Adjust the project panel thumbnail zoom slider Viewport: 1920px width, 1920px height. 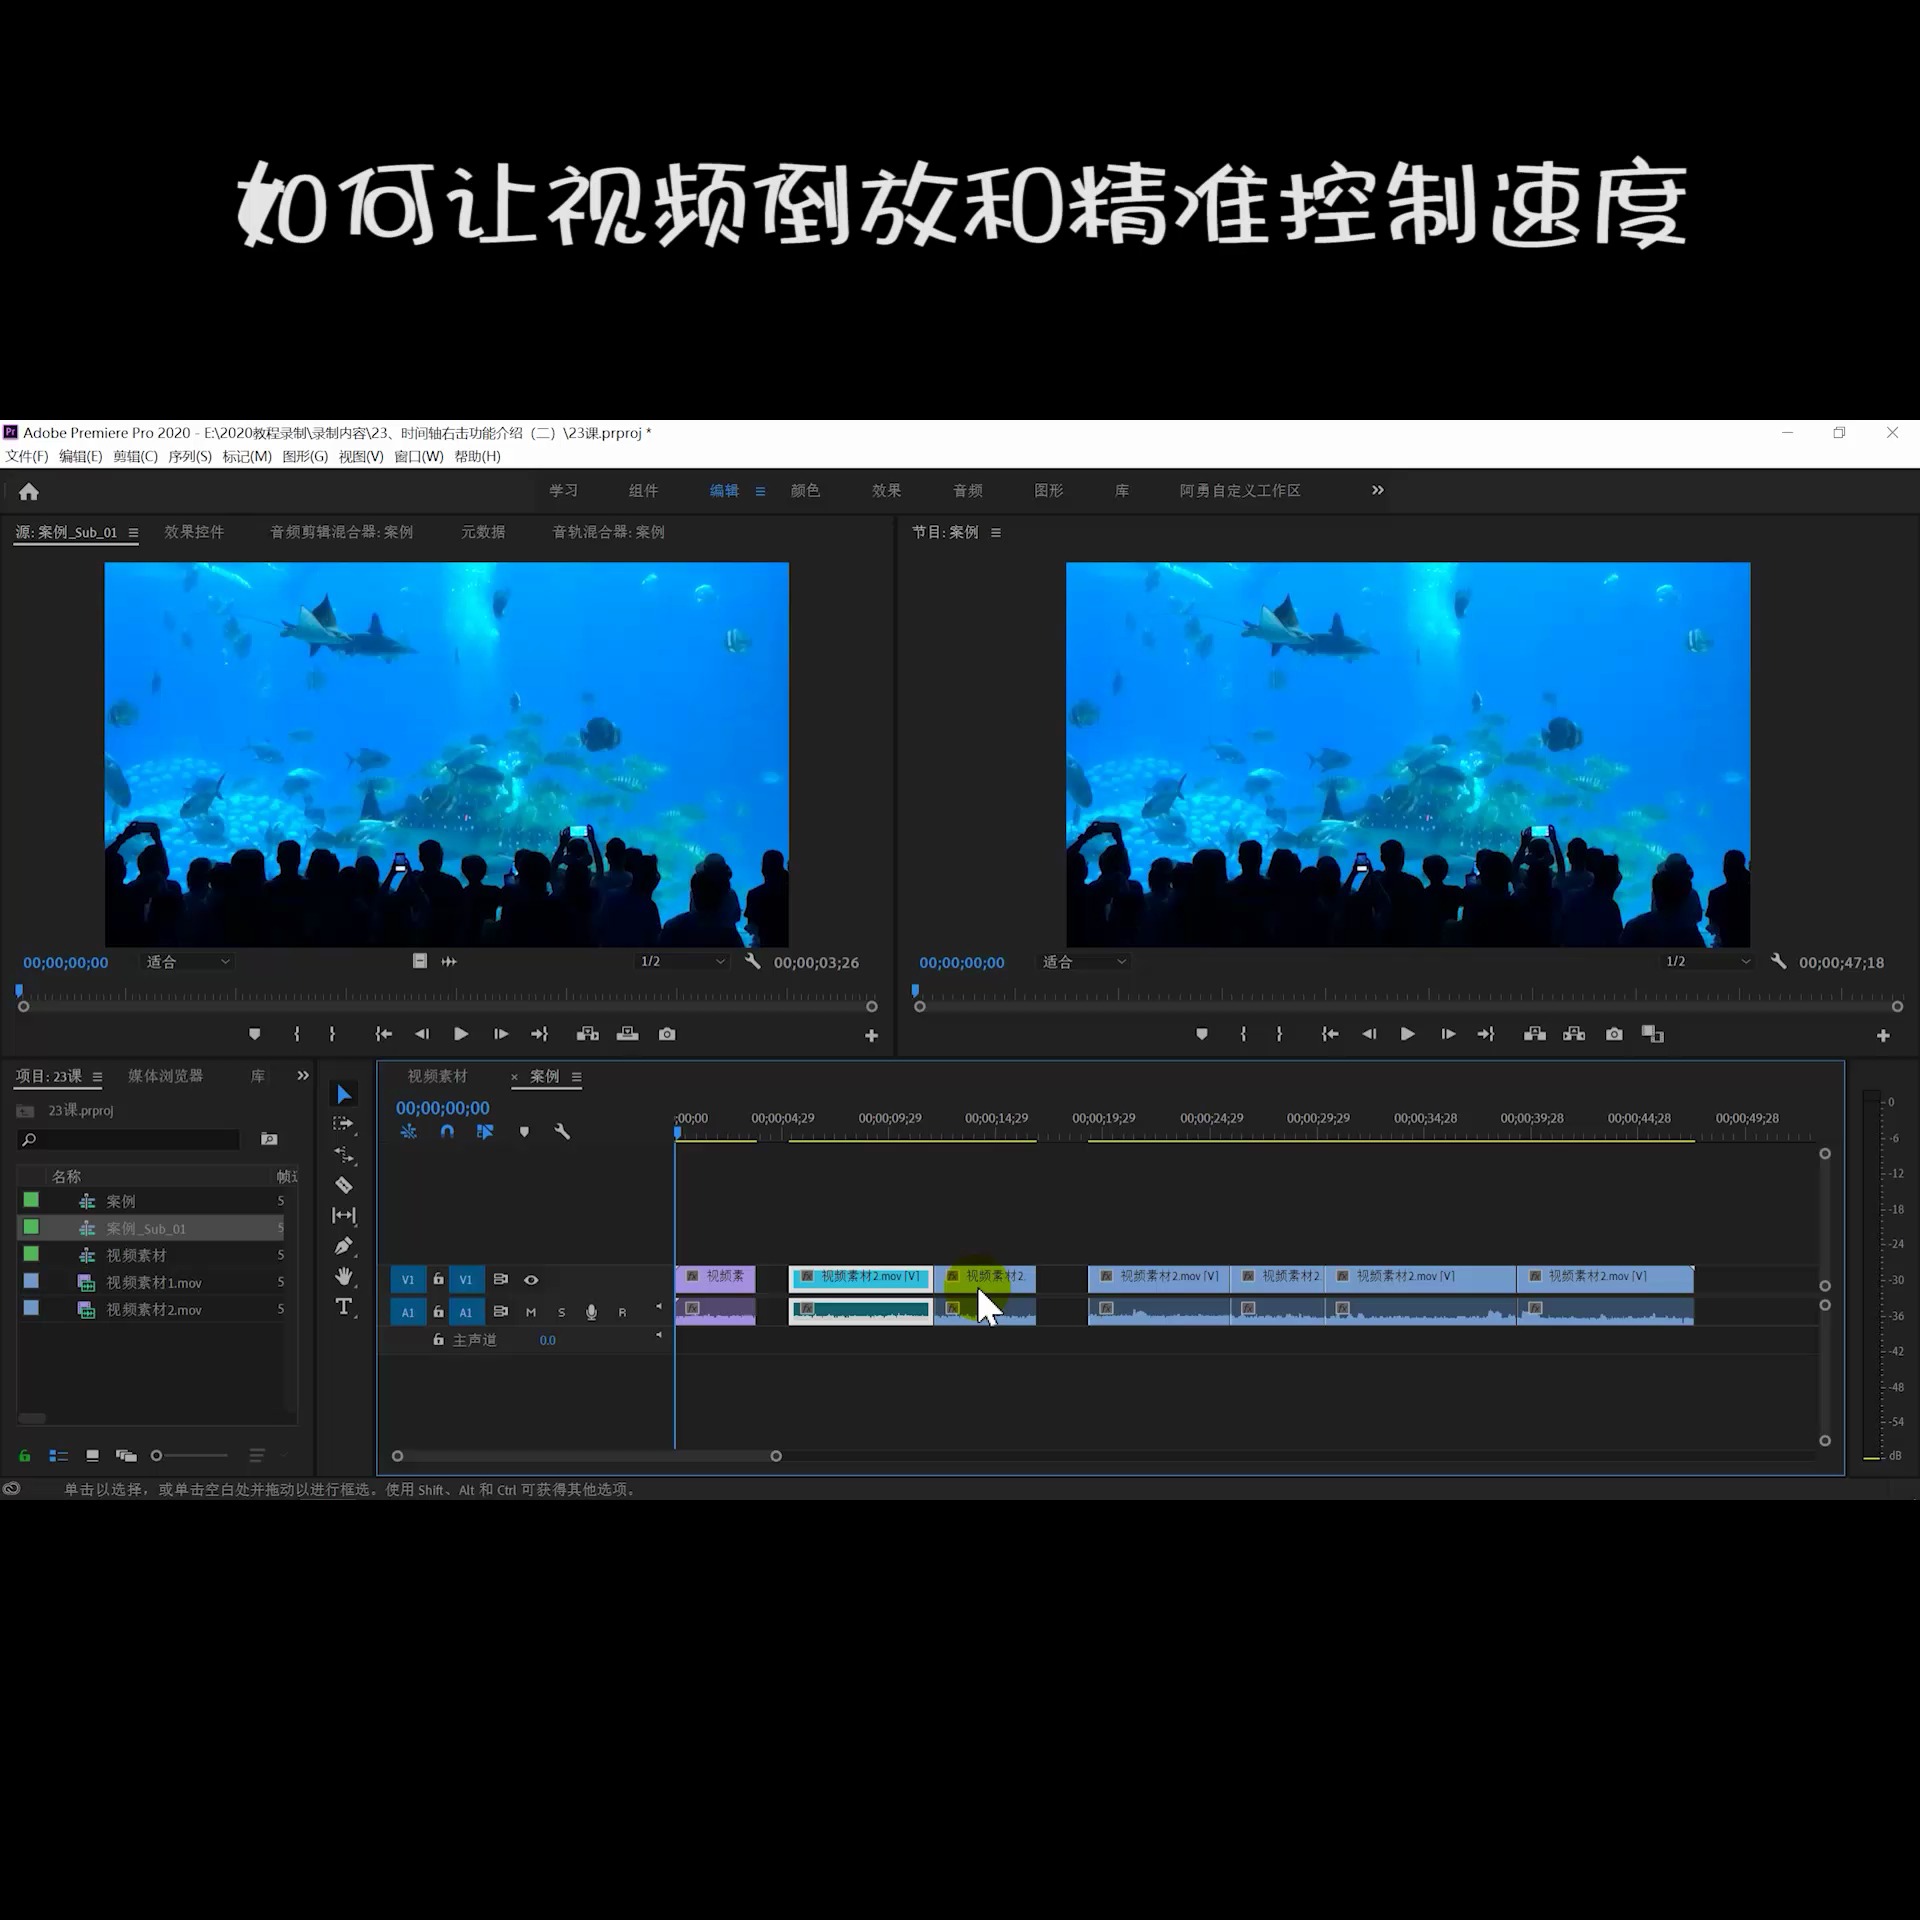[x=157, y=1456]
